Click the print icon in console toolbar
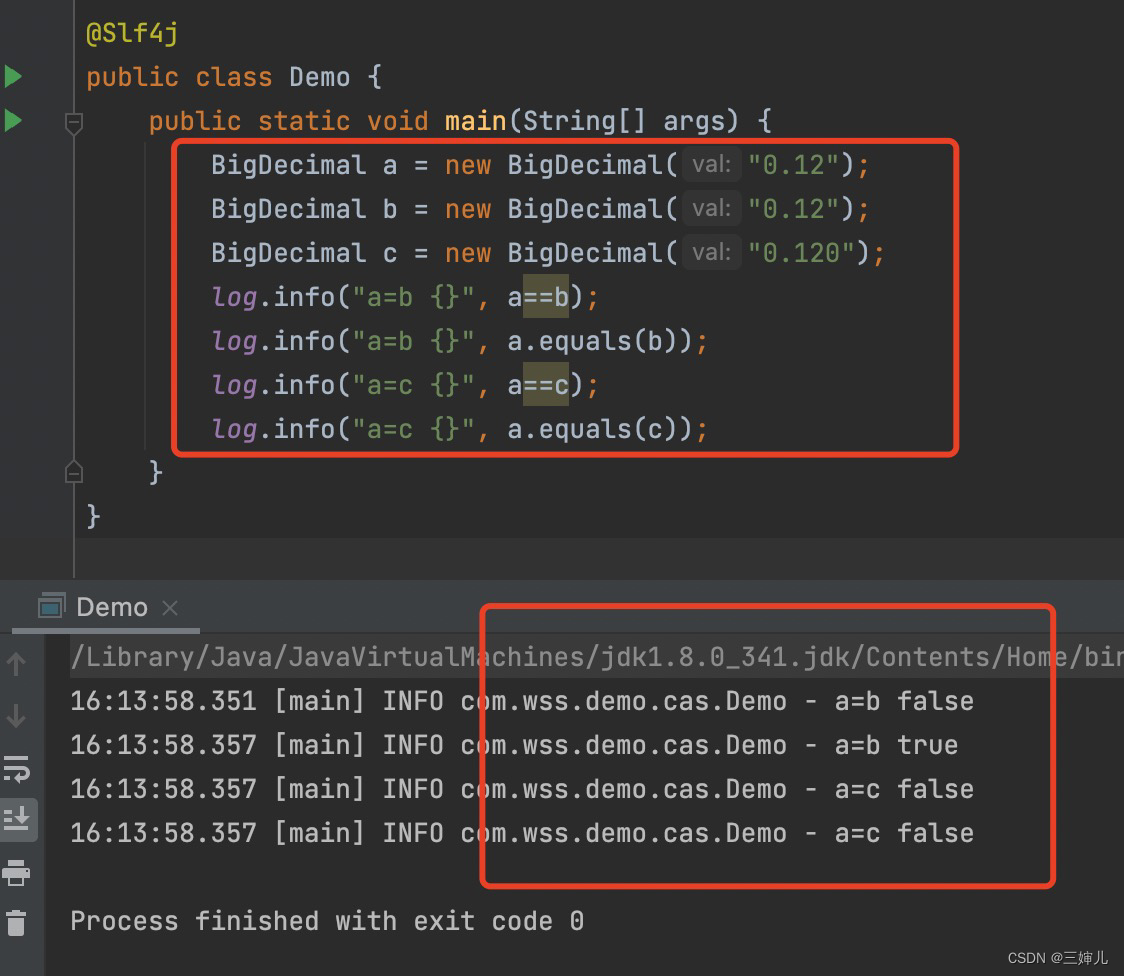Viewport: 1124px width, 976px height. point(17,873)
